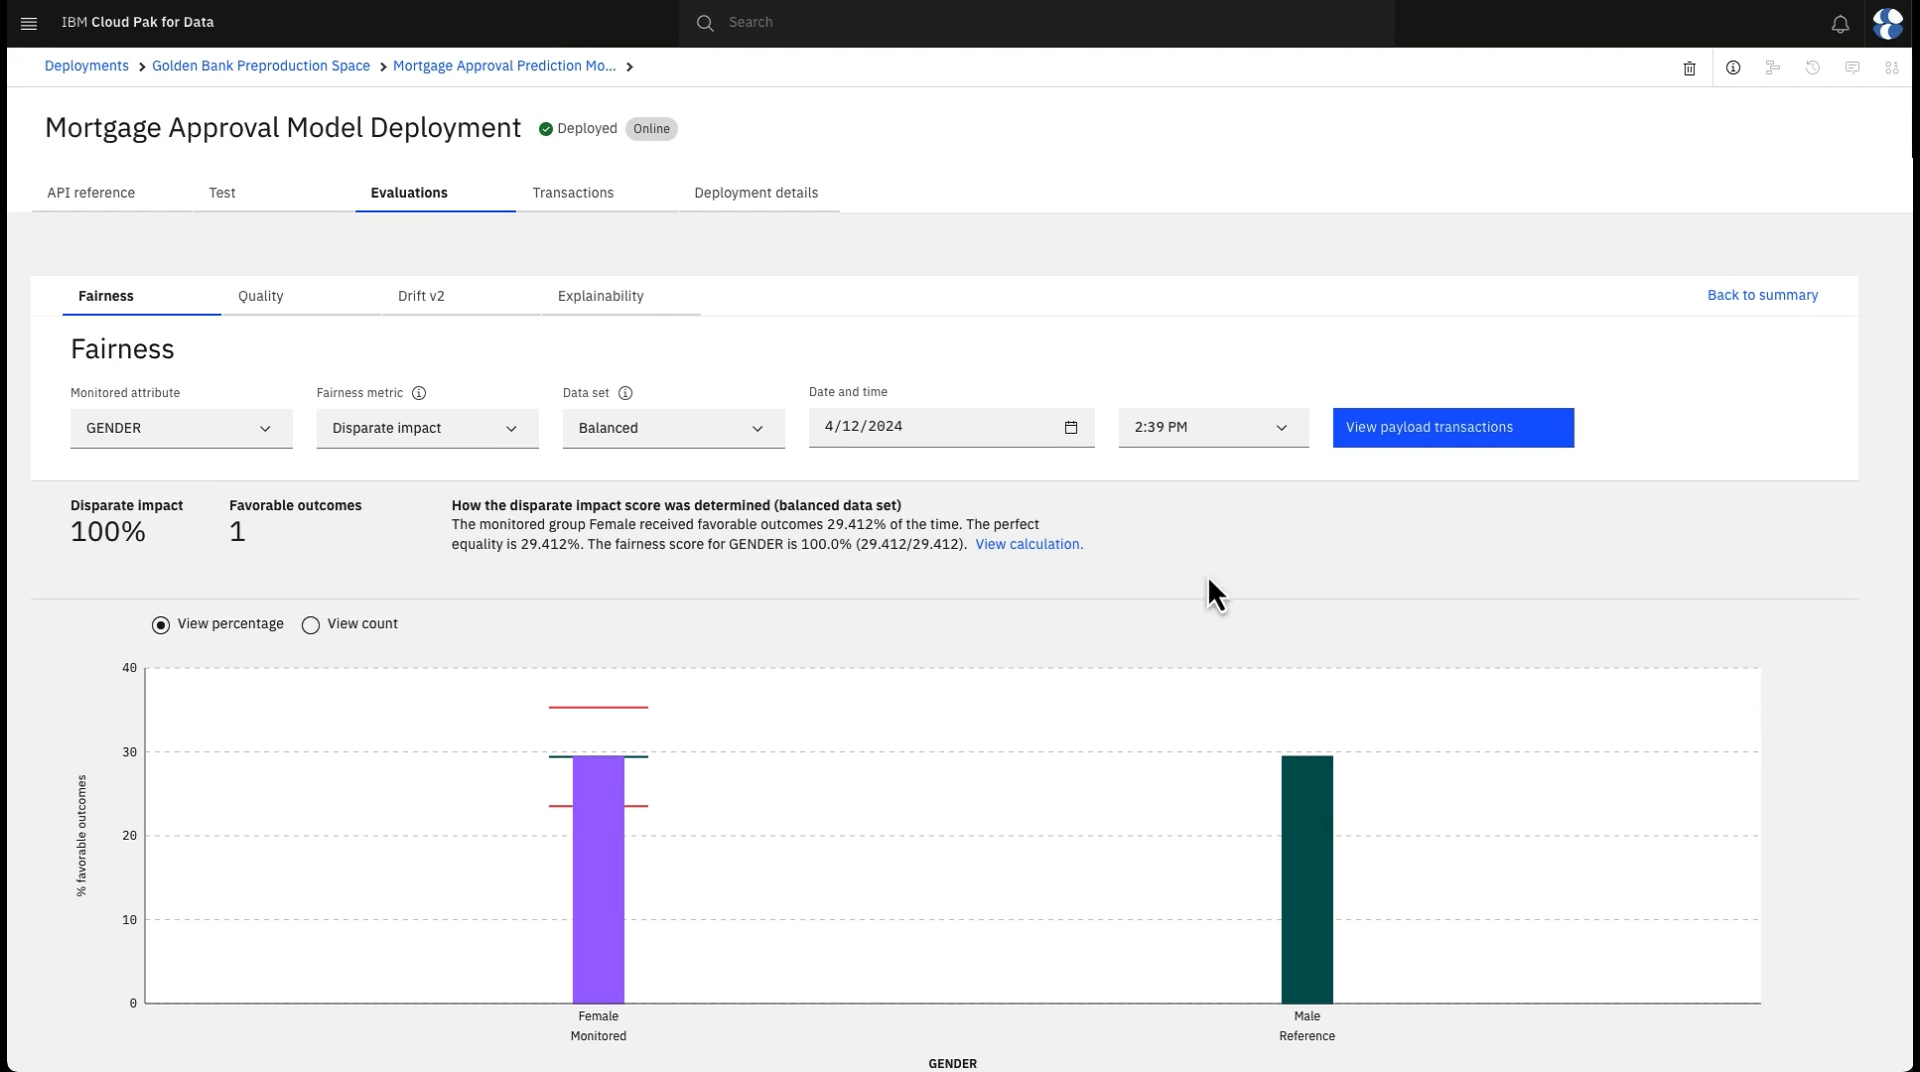
Task: Open the hamburger navigation menu
Action: pos(29,23)
